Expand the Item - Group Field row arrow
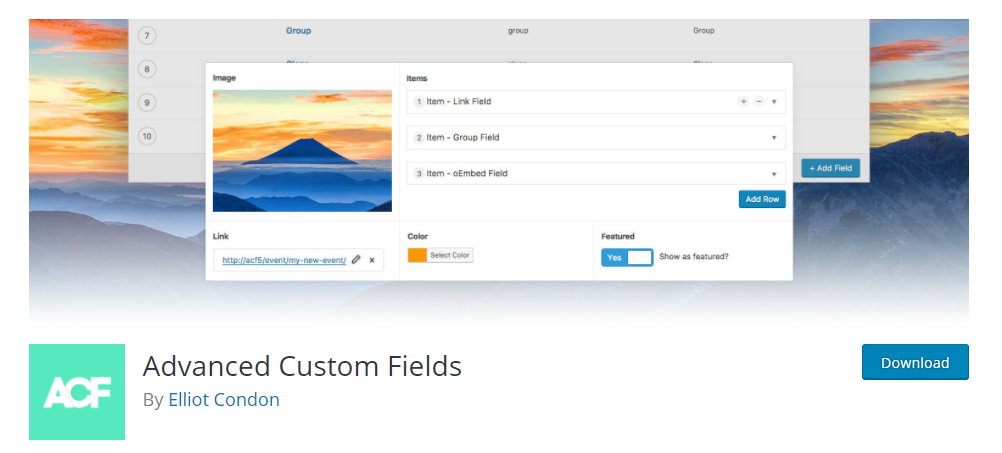Image resolution: width=1002 pixels, height=453 pixels. [774, 138]
